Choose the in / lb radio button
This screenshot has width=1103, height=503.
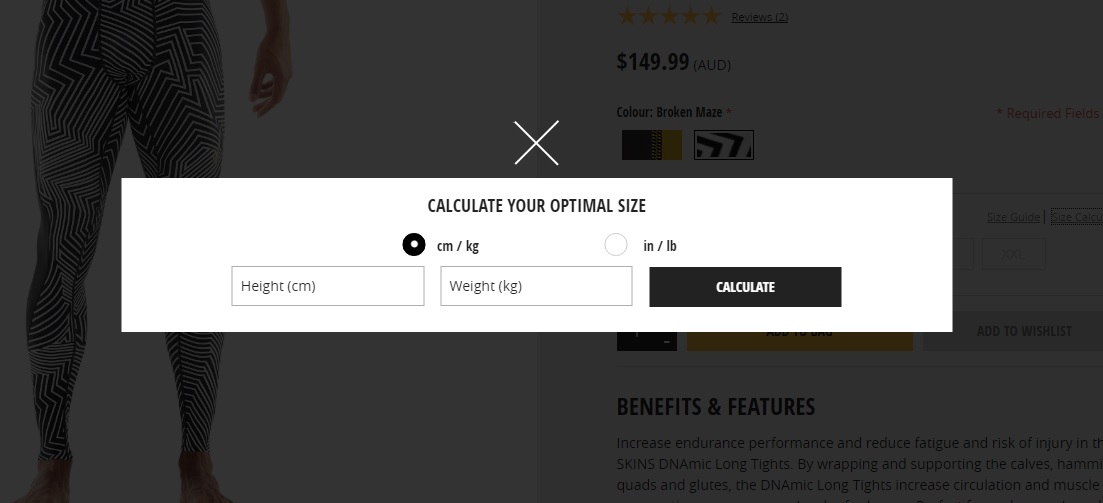point(616,245)
